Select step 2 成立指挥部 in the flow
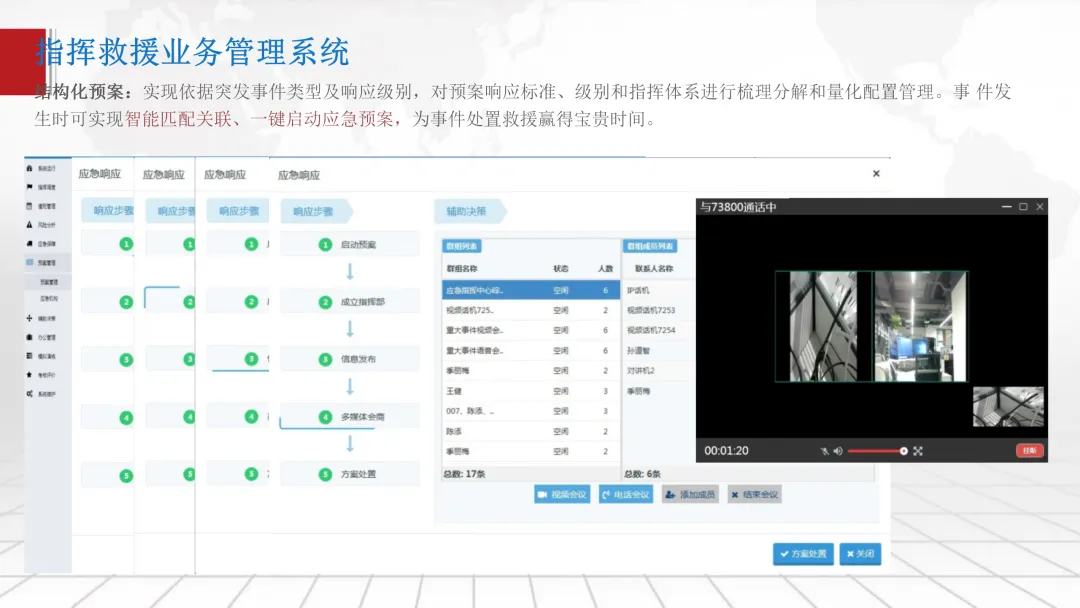1080x608 pixels. tap(350, 302)
